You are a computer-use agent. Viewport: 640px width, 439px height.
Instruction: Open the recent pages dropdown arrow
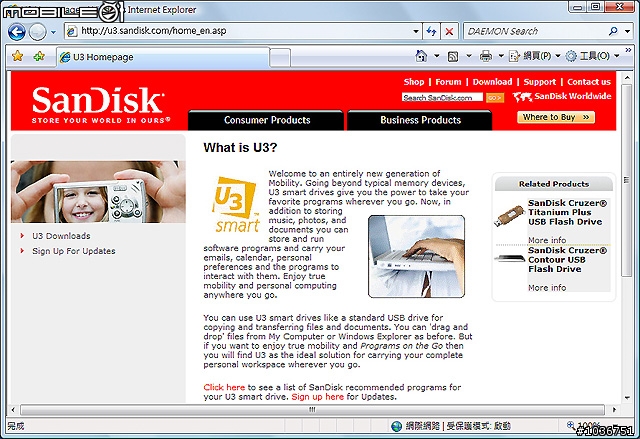coord(53,32)
